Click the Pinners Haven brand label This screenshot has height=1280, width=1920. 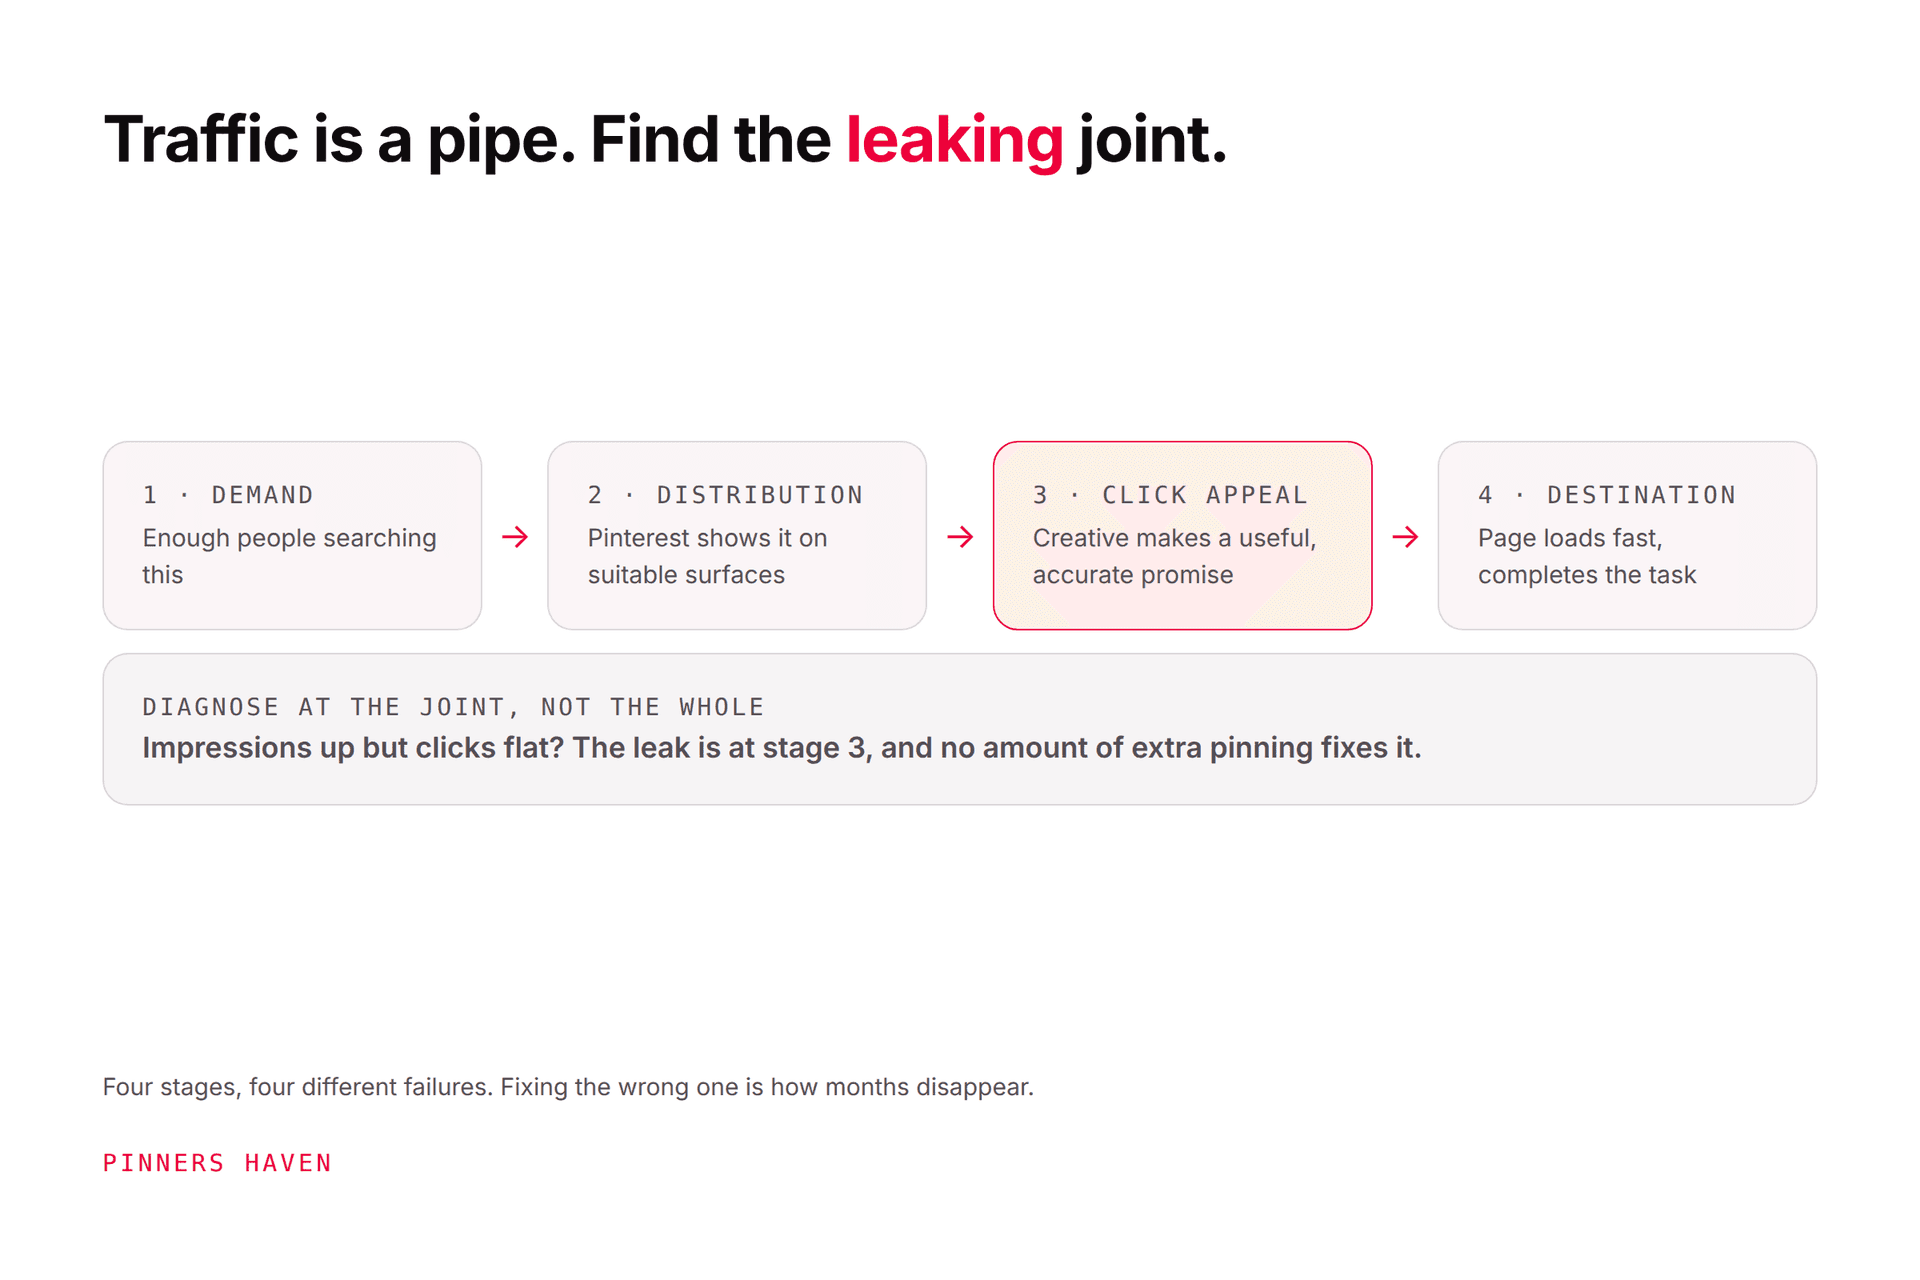click(x=217, y=1163)
